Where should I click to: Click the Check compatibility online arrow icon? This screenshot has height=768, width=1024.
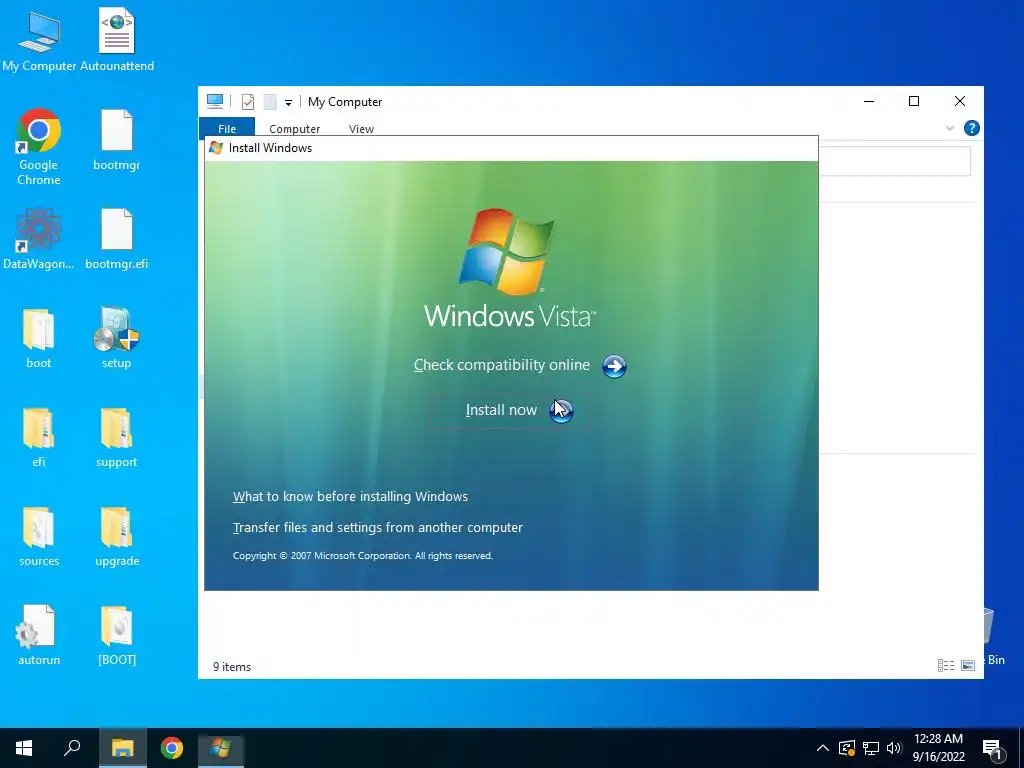[x=614, y=366]
